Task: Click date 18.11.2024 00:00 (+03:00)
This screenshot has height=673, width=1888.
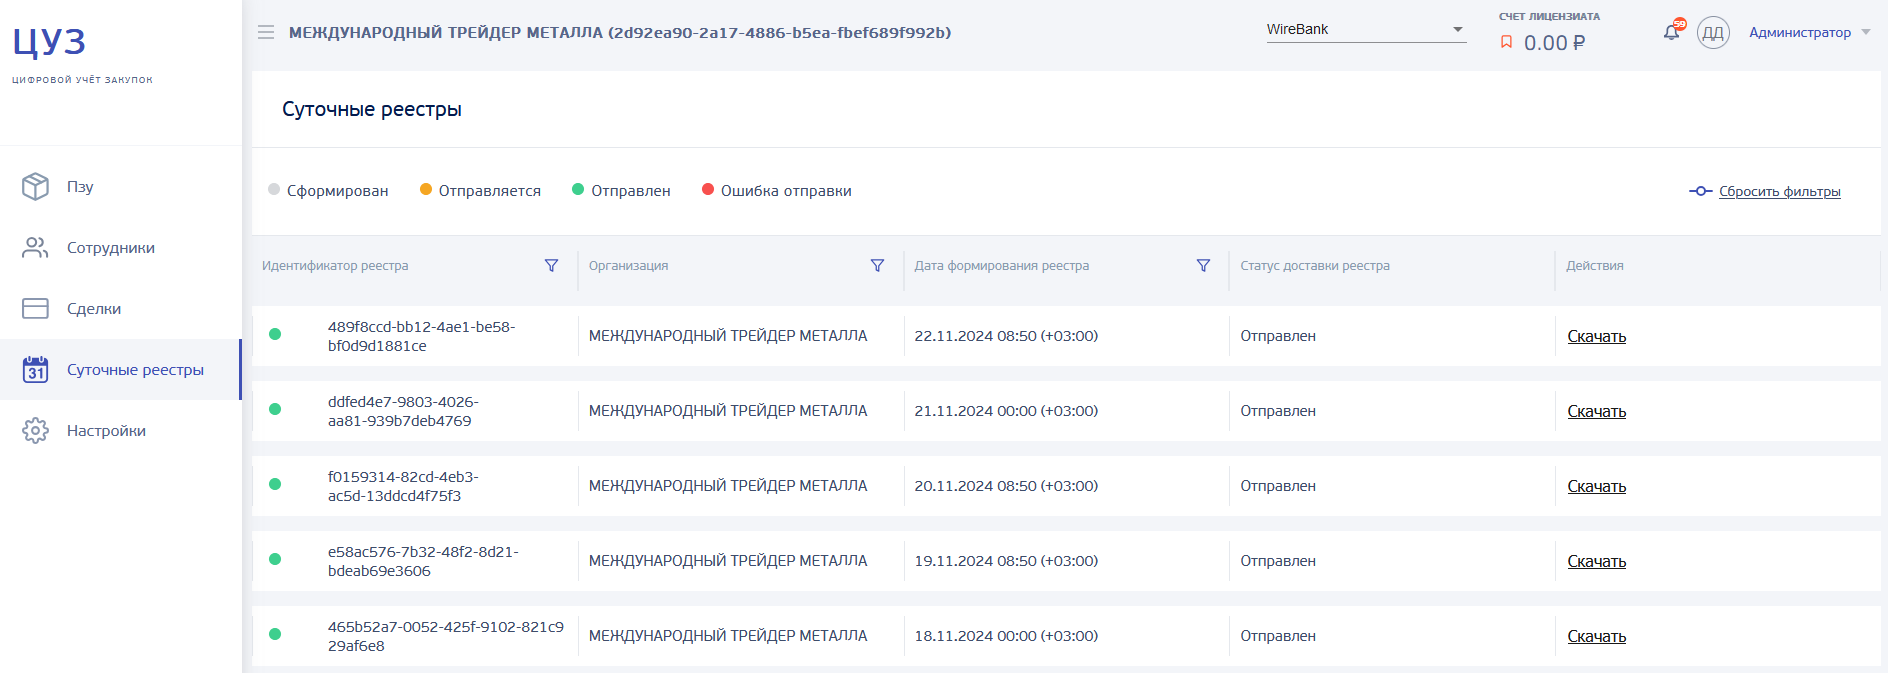Action: click(x=1006, y=636)
